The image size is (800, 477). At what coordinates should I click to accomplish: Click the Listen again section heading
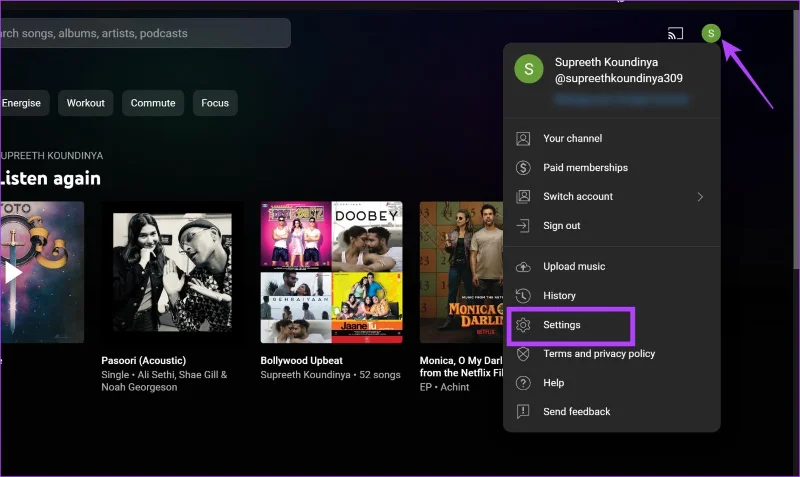(51, 179)
